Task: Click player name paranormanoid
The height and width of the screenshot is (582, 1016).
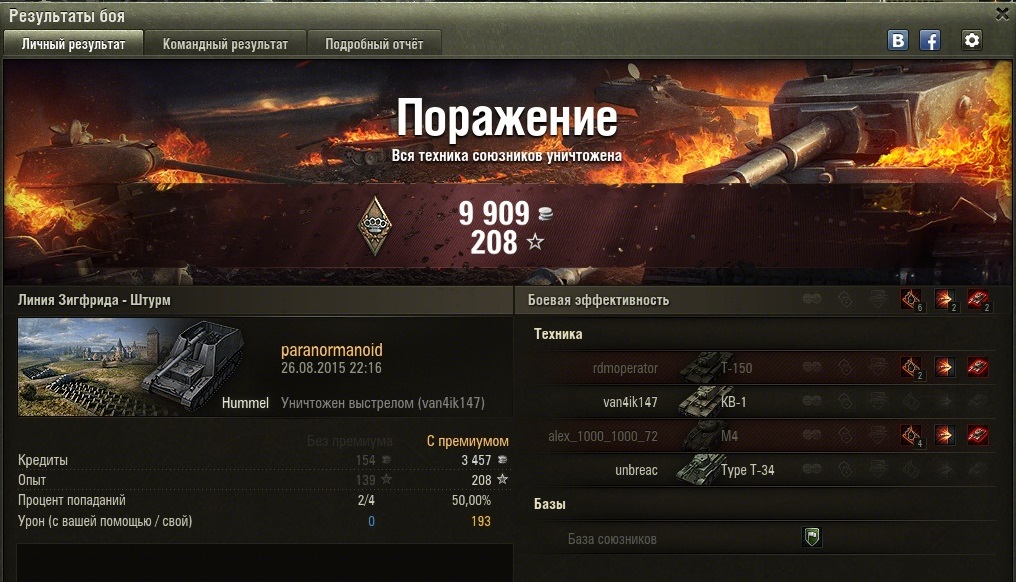Action: coord(332,350)
